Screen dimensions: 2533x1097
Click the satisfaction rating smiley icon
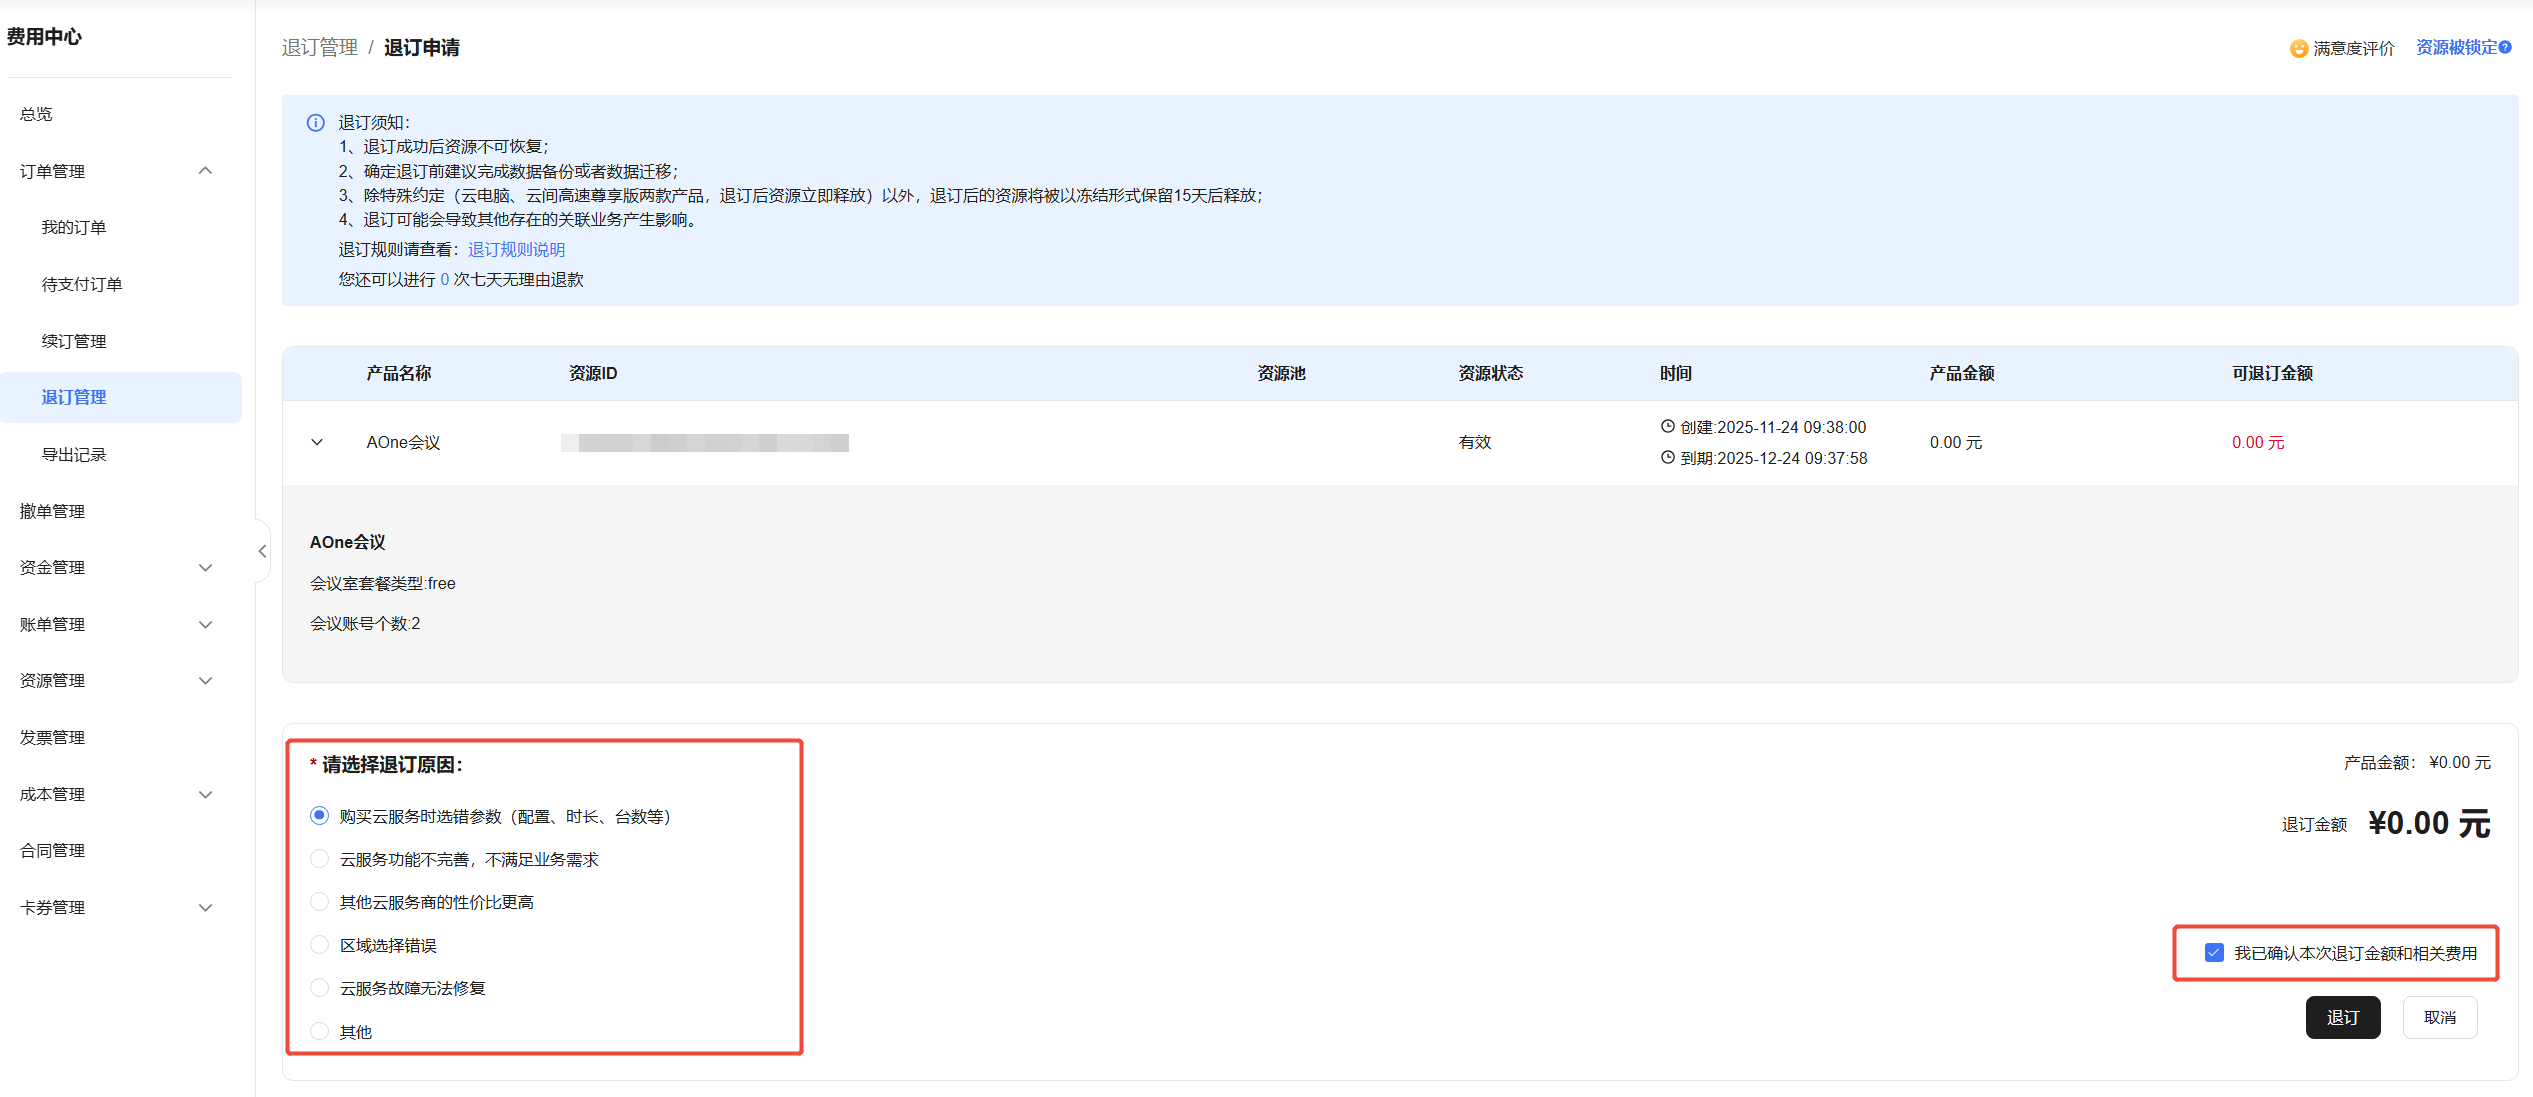click(x=2298, y=48)
